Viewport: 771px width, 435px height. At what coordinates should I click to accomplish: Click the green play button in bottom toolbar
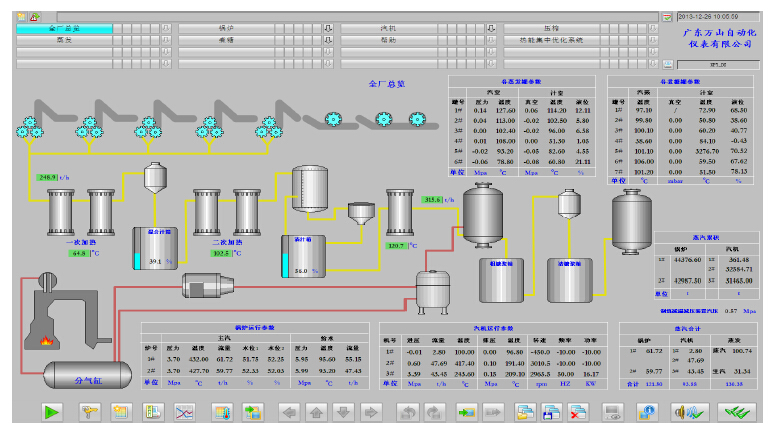(x=52, y=410)
